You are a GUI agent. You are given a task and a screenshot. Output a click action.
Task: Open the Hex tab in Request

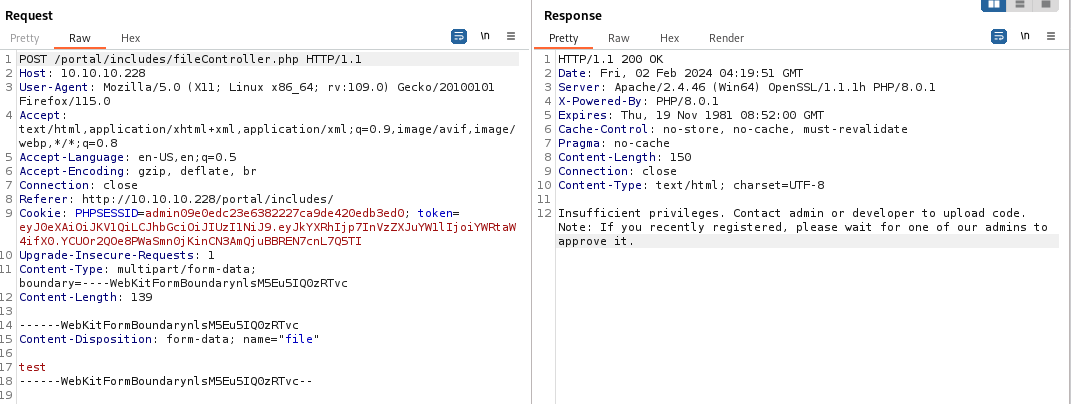[130, 38]
